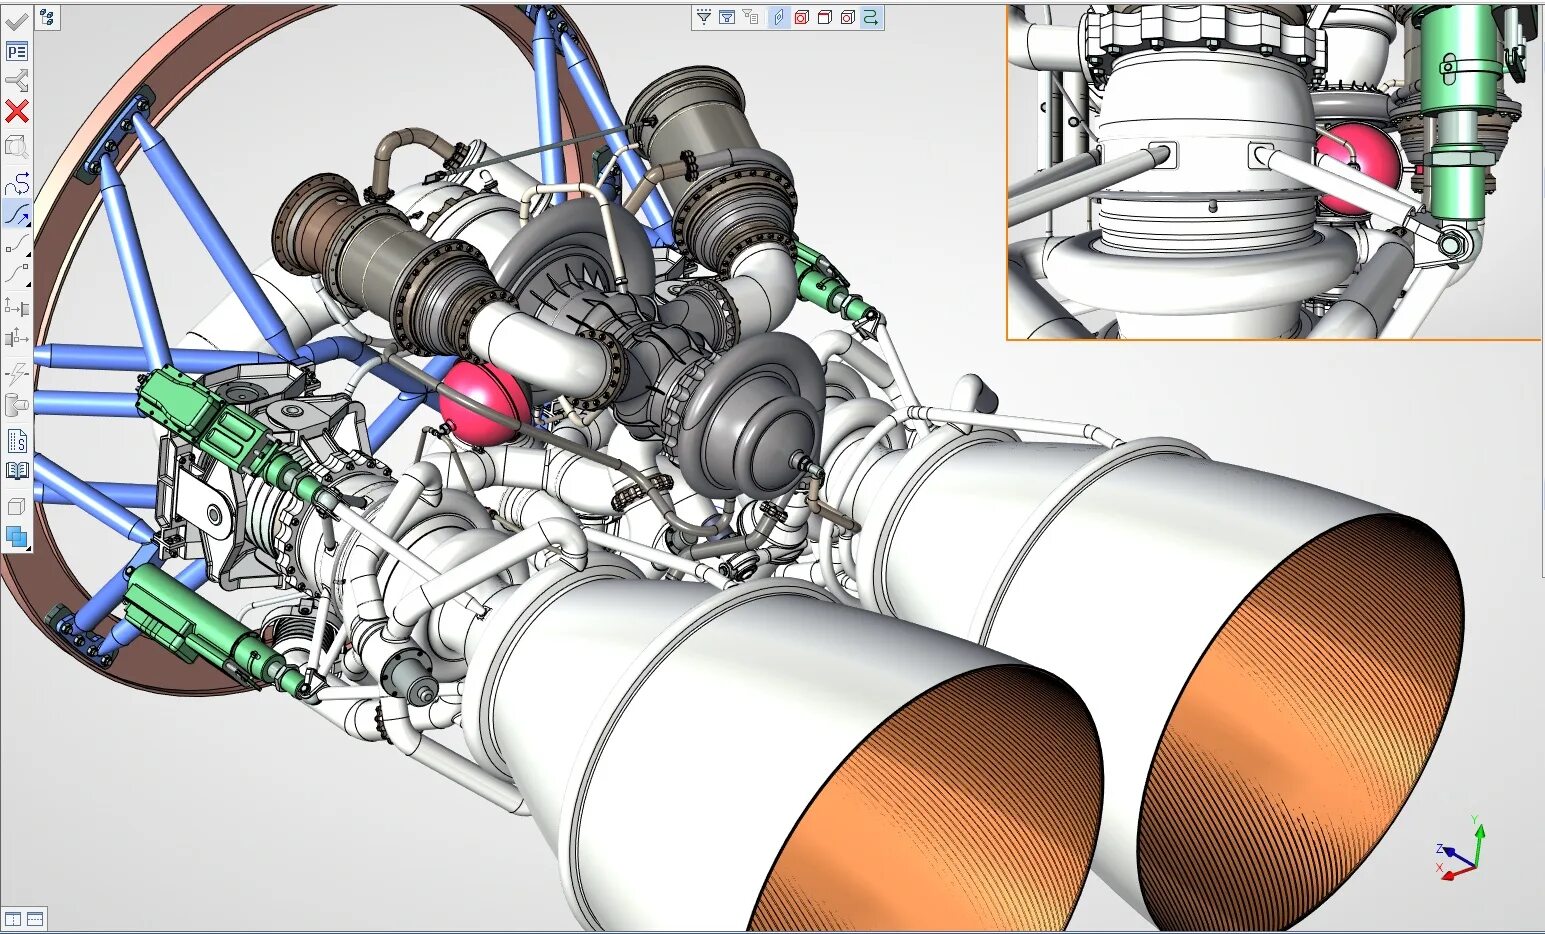Open the selection filter funnel icon
This screenshot has width=1545, height=934.
coord(703,17)
